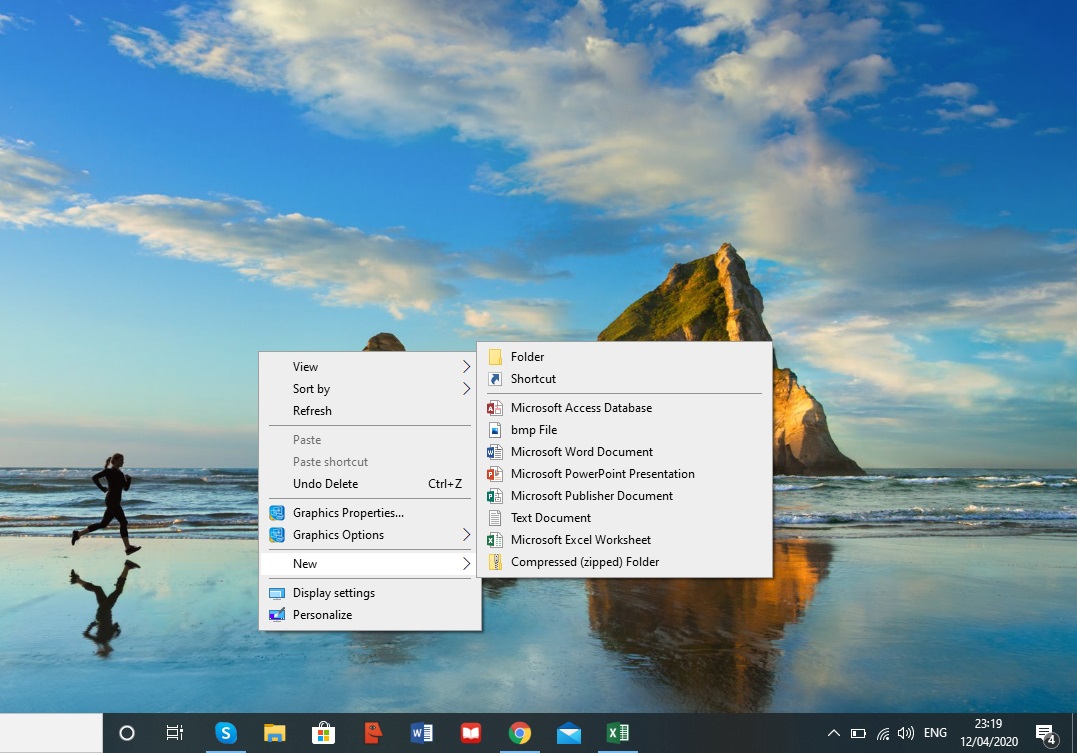Screen dimensions: 1077x753
Task: Open Display settings
Action: [x=333, y=592]
